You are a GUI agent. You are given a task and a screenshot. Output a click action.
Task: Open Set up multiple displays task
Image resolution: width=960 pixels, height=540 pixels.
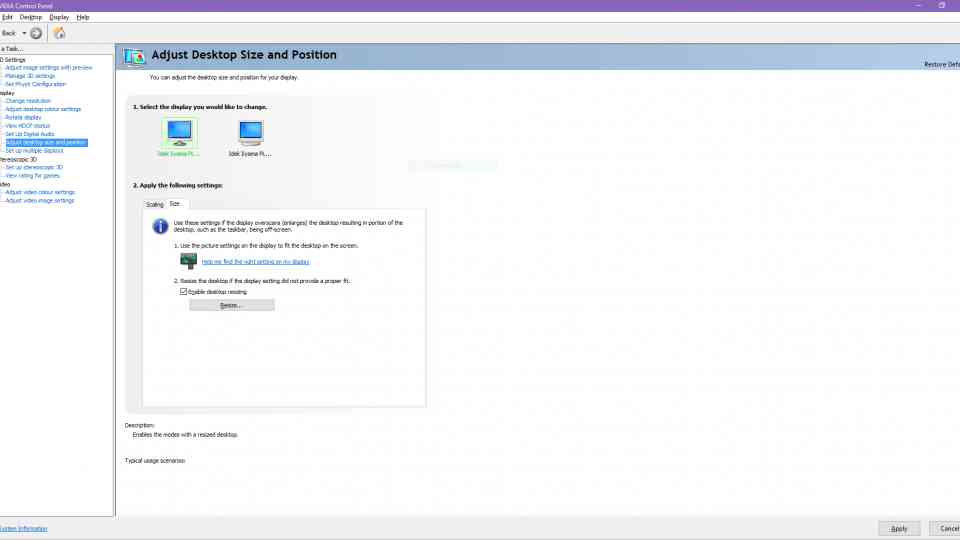(34, 151)
